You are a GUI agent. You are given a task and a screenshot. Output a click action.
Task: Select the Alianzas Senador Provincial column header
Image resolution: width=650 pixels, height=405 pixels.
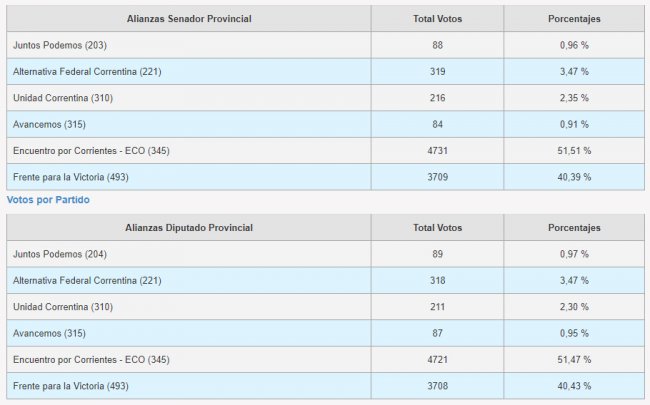189,19
